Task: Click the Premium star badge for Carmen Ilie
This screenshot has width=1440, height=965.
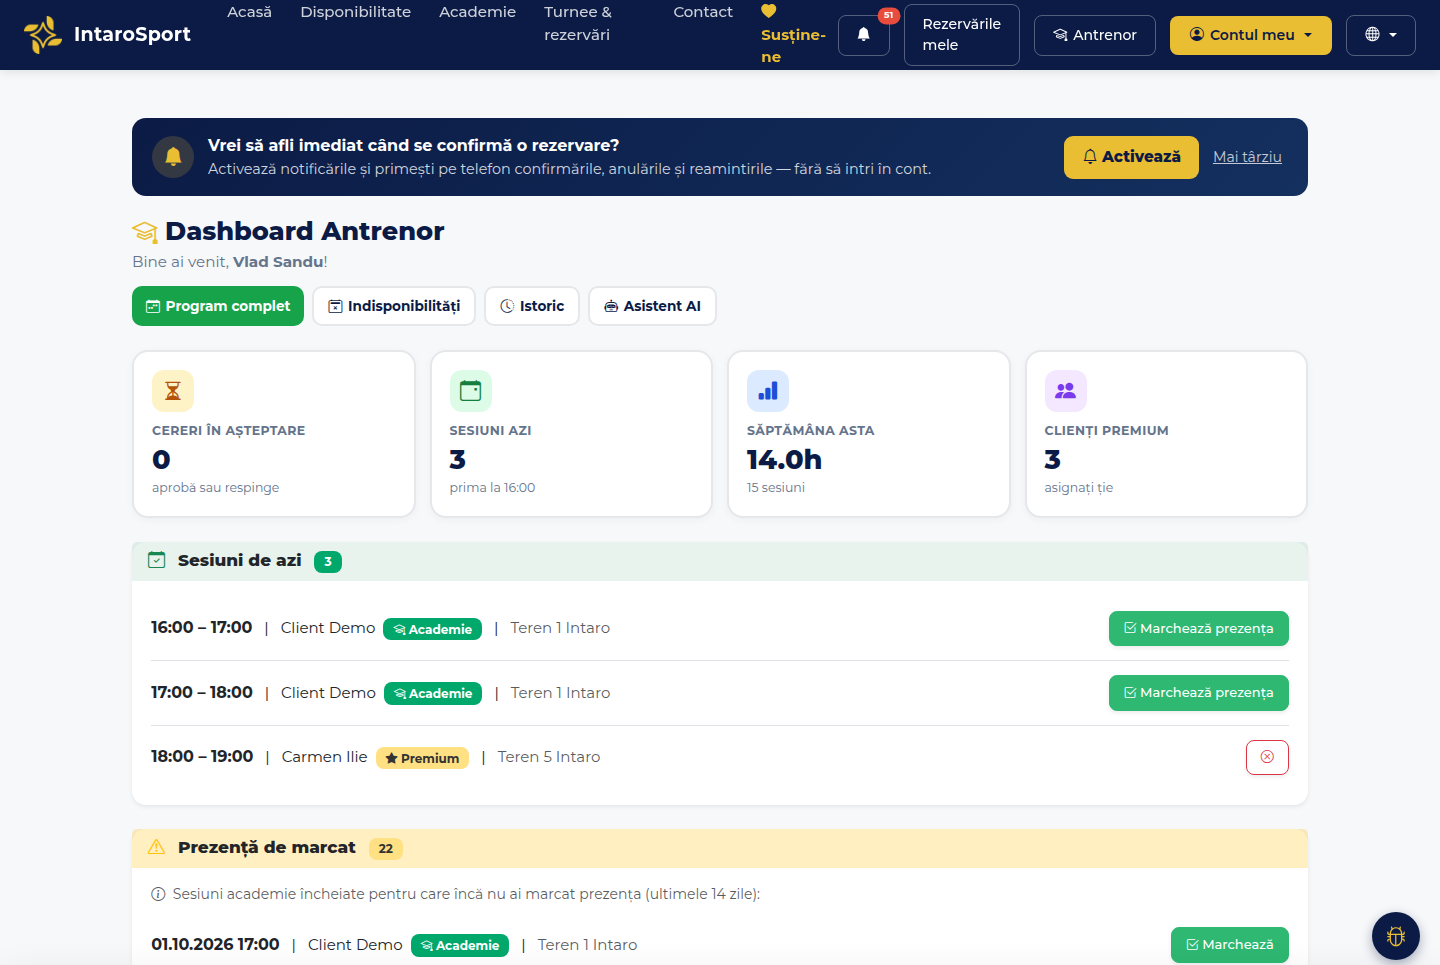Action: tap(422, 758)
